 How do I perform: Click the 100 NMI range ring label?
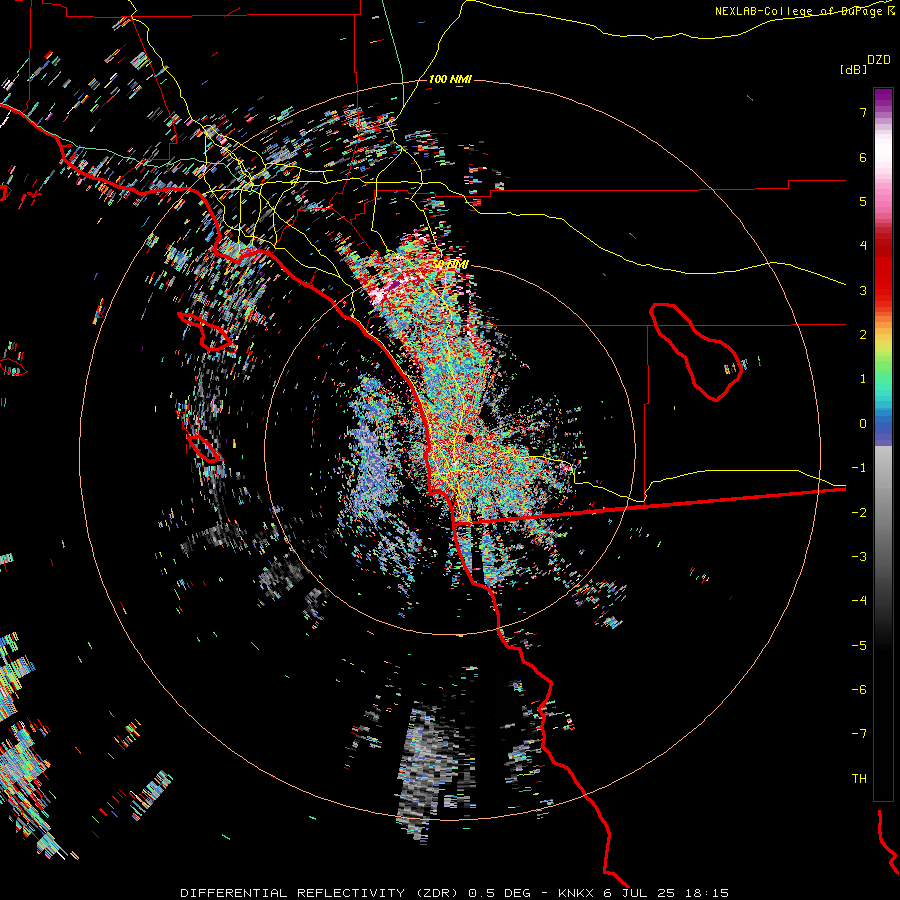point(450,79)
